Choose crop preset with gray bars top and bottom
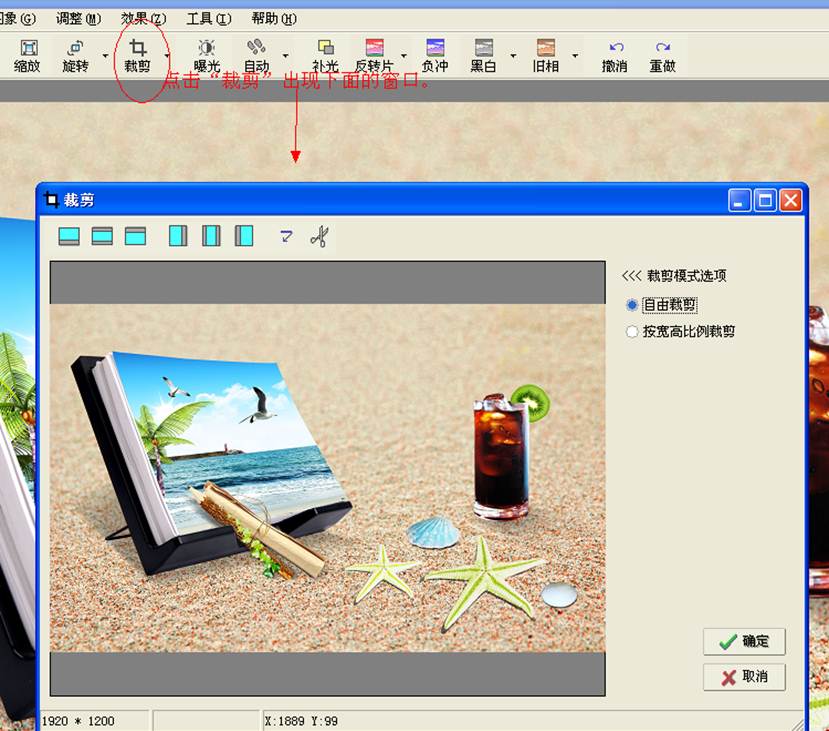 102,236
